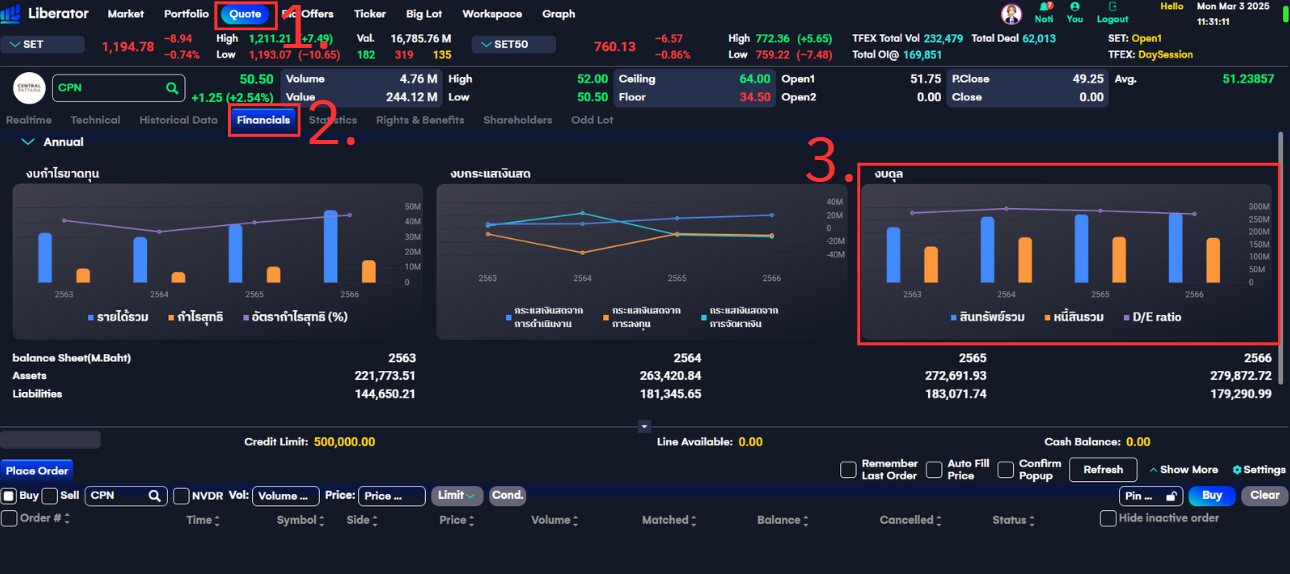Click the Logout icon
Screen dimensions: 1290x574
(1112, 7)
